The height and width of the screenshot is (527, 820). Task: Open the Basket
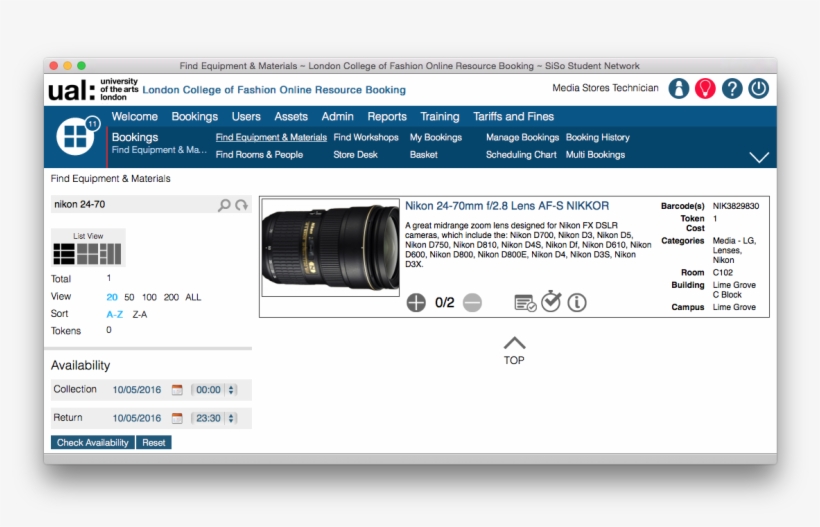(x=424, y=154)
